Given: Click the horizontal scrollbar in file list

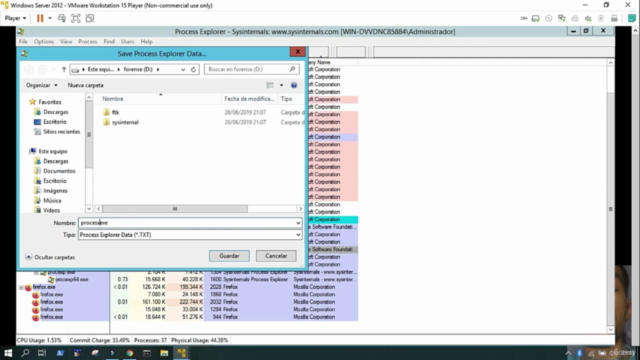Looking at the screenshot, I should pos(175,209).
